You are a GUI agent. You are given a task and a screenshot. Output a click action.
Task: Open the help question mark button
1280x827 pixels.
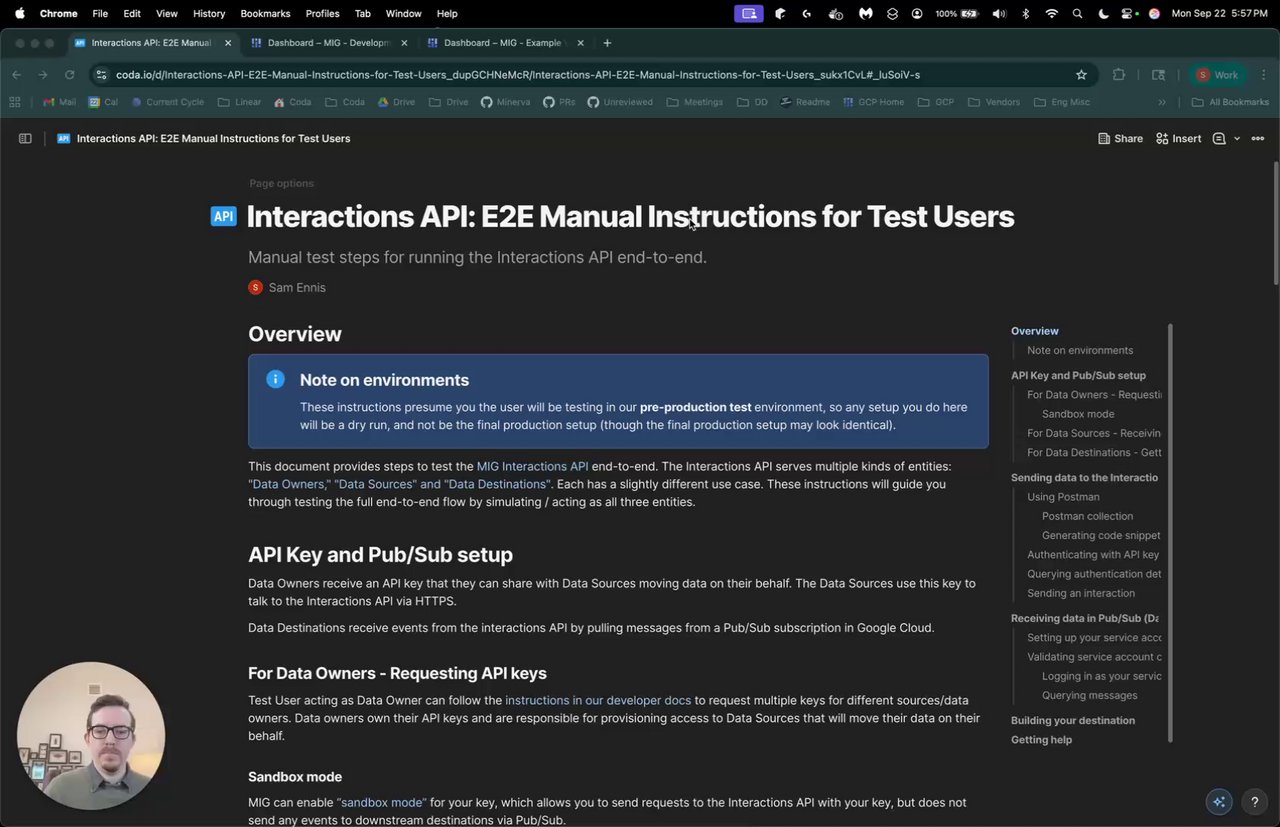[1255, 802]
